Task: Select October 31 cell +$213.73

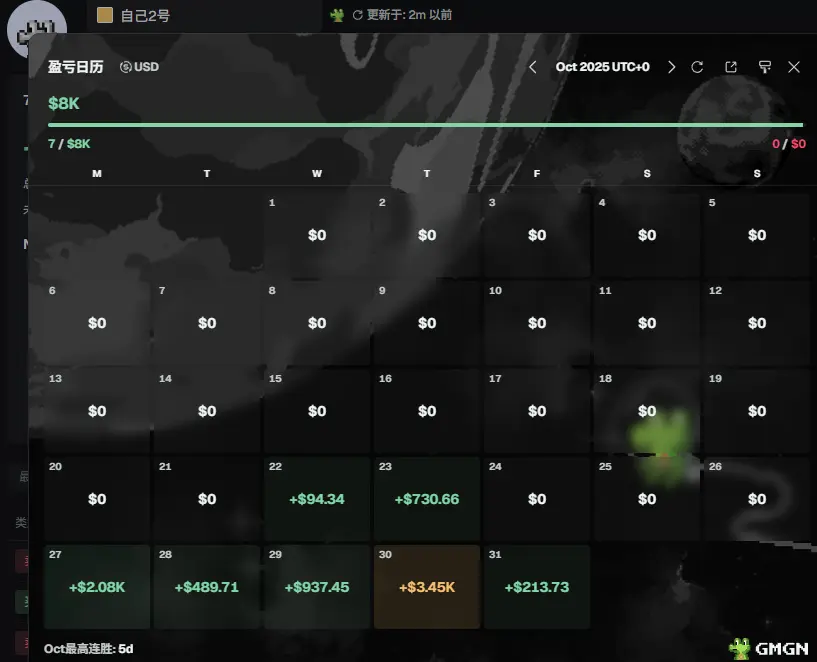Action: 537,587
